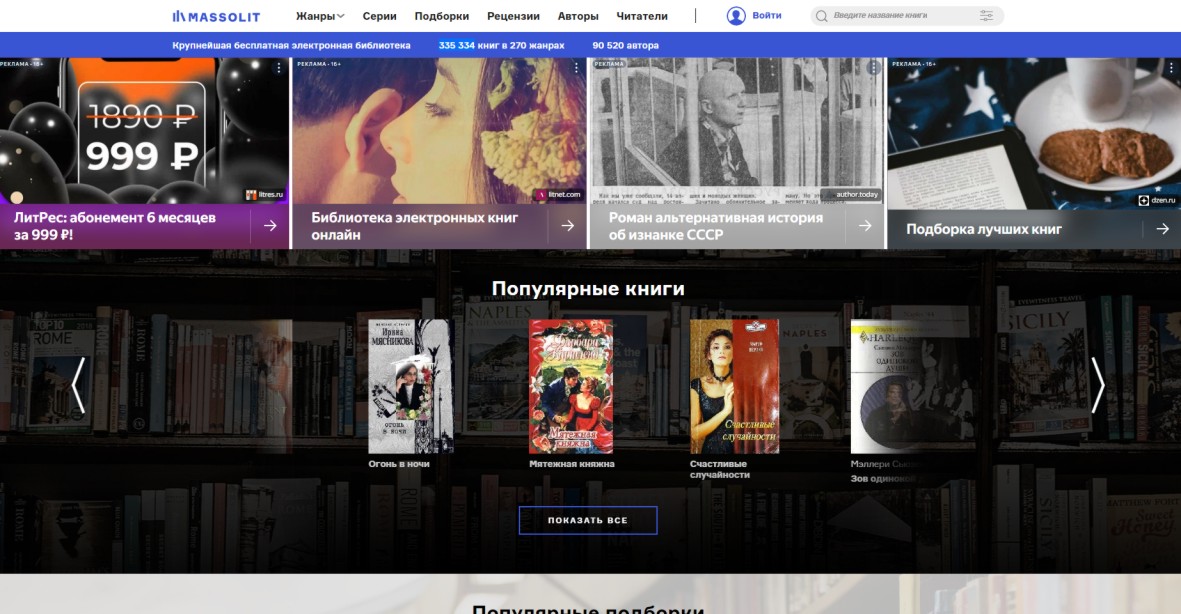This screenshot has width=1181, height=614.
Task: Go to the Рецензии section
Action: point(513,16)
